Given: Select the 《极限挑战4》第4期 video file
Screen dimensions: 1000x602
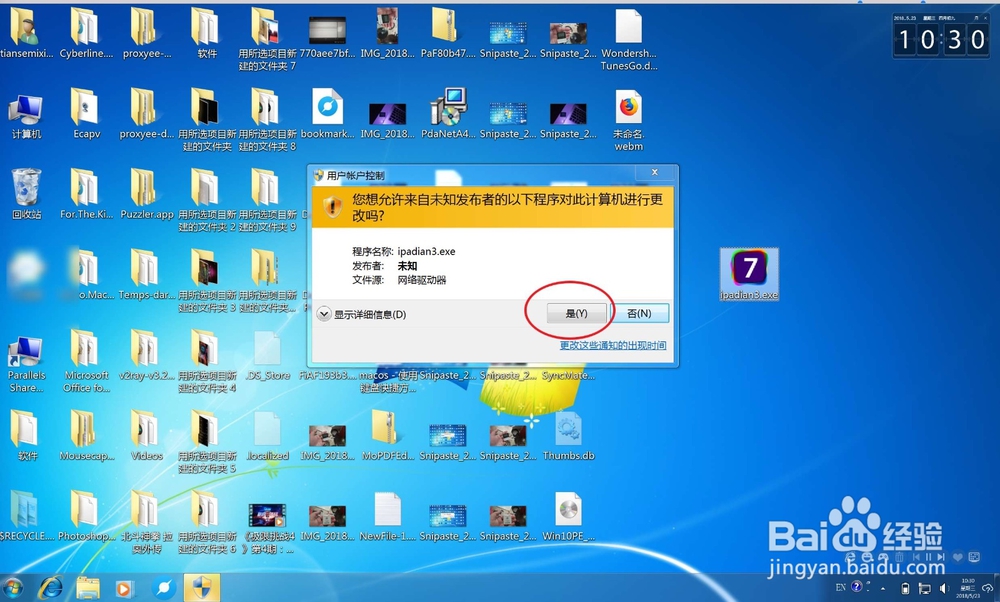Looking at the screenshot, I should (x=267, y=529).
